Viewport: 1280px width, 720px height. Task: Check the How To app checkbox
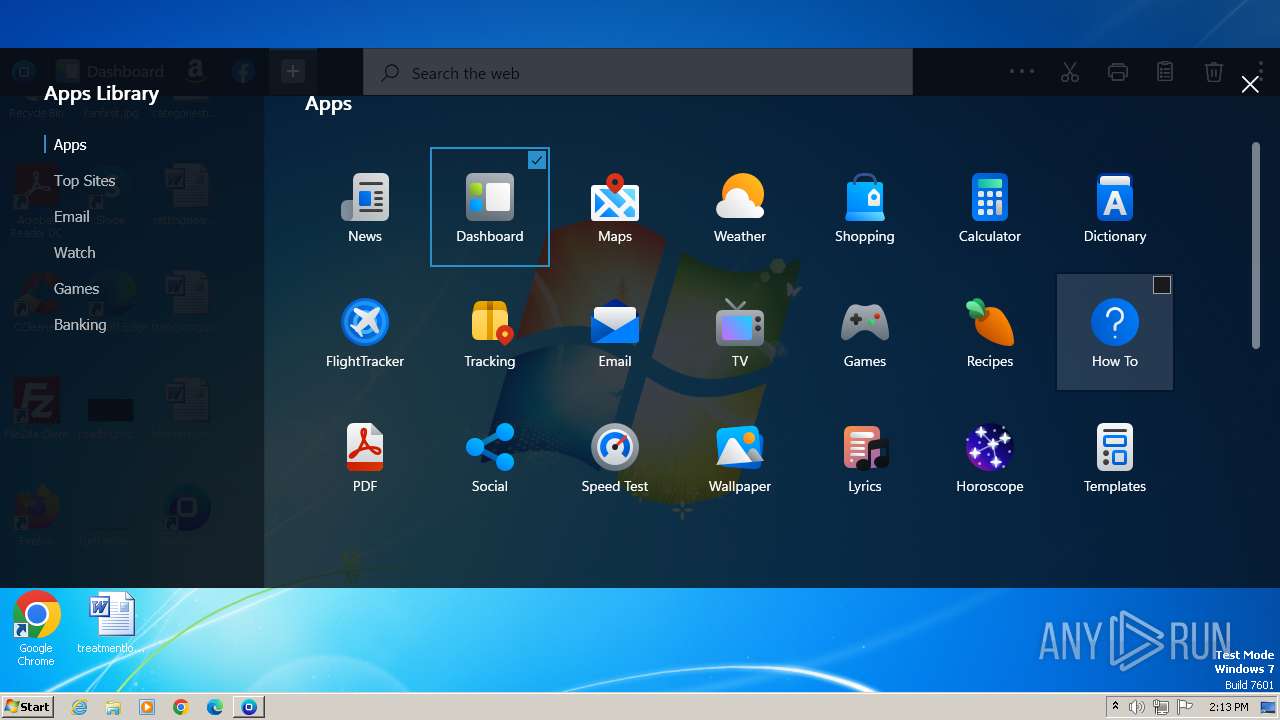(1162, 285)
